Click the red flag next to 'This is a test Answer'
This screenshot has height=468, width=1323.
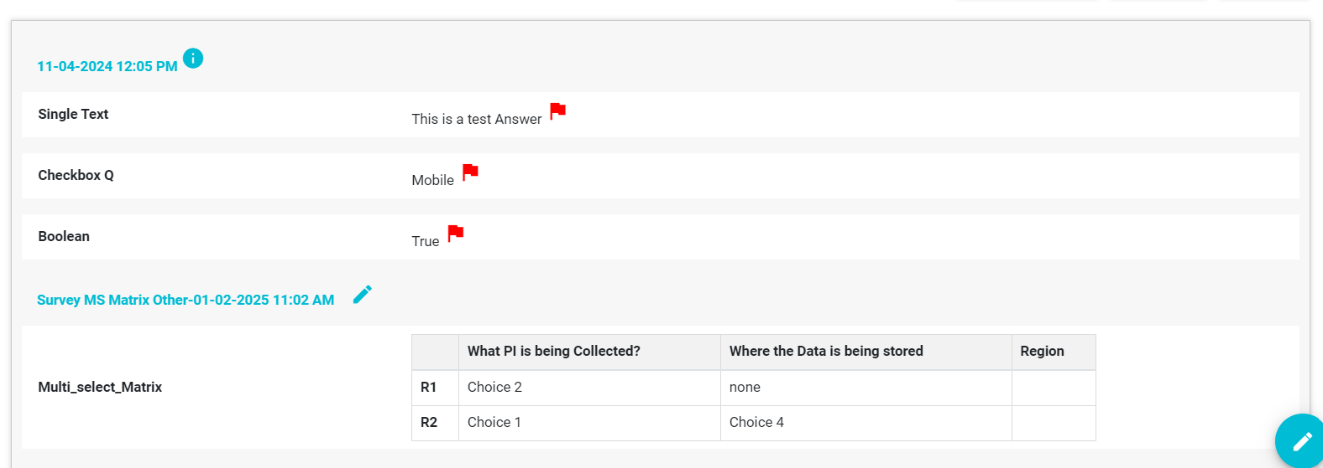pos(558,111)
